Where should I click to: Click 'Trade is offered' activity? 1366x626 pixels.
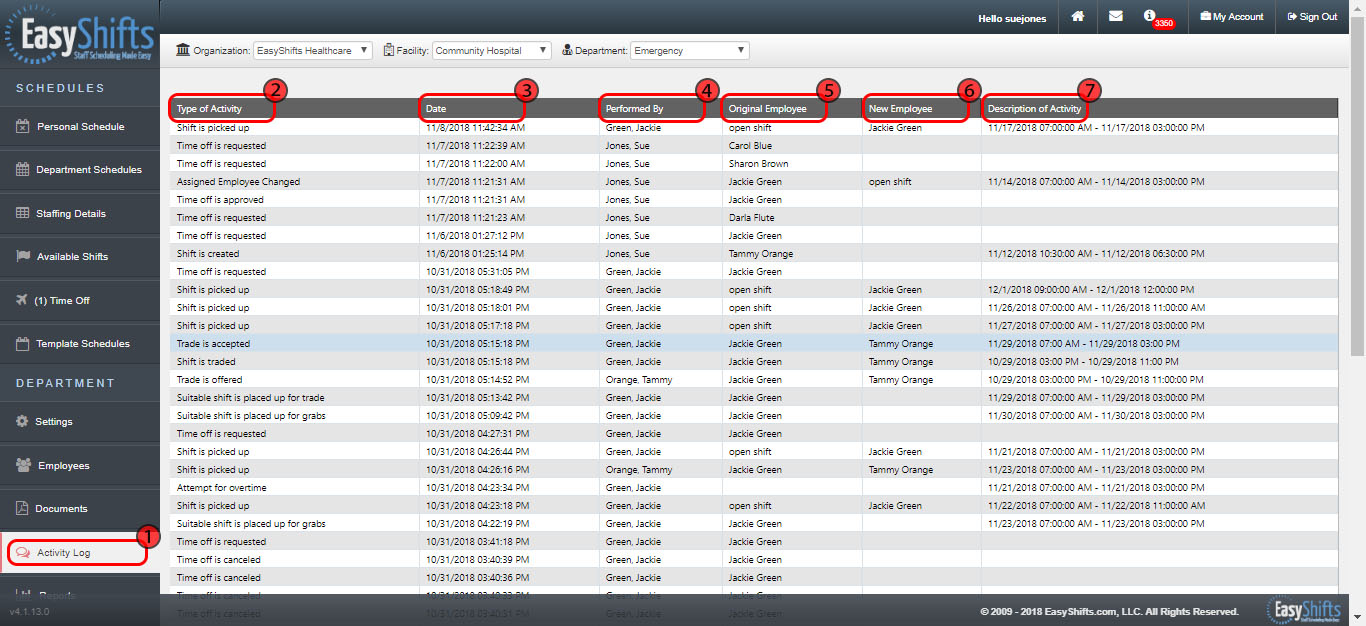tap(209, 380)
